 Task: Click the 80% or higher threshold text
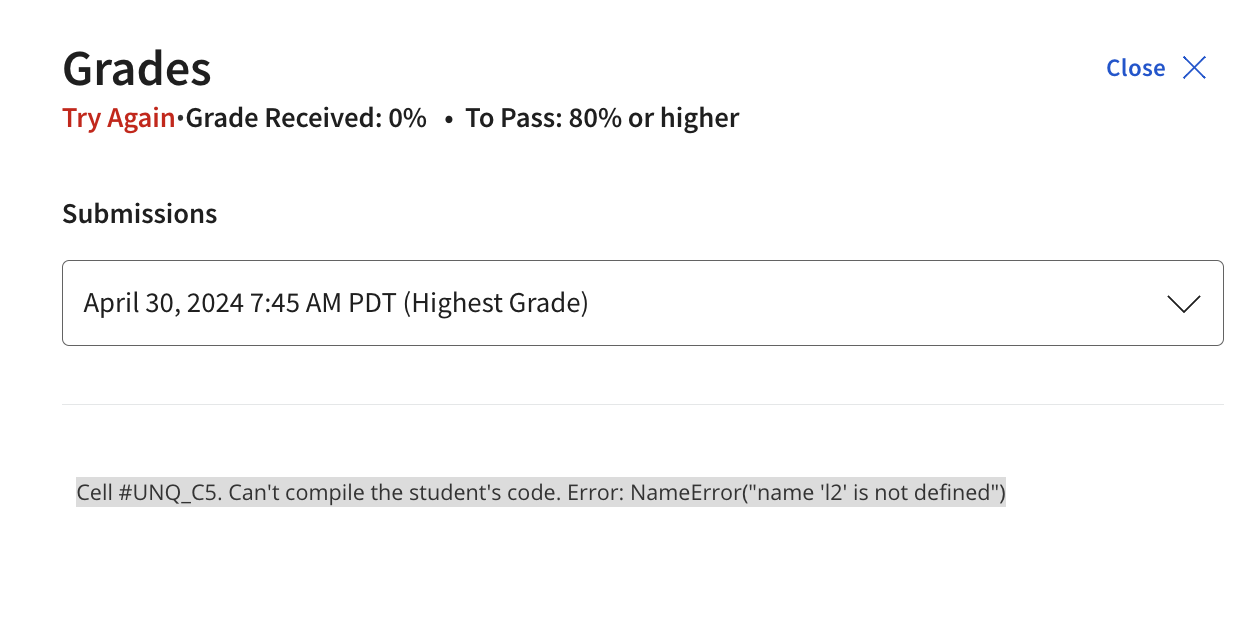pyautogui.click(x=654, y=118)
